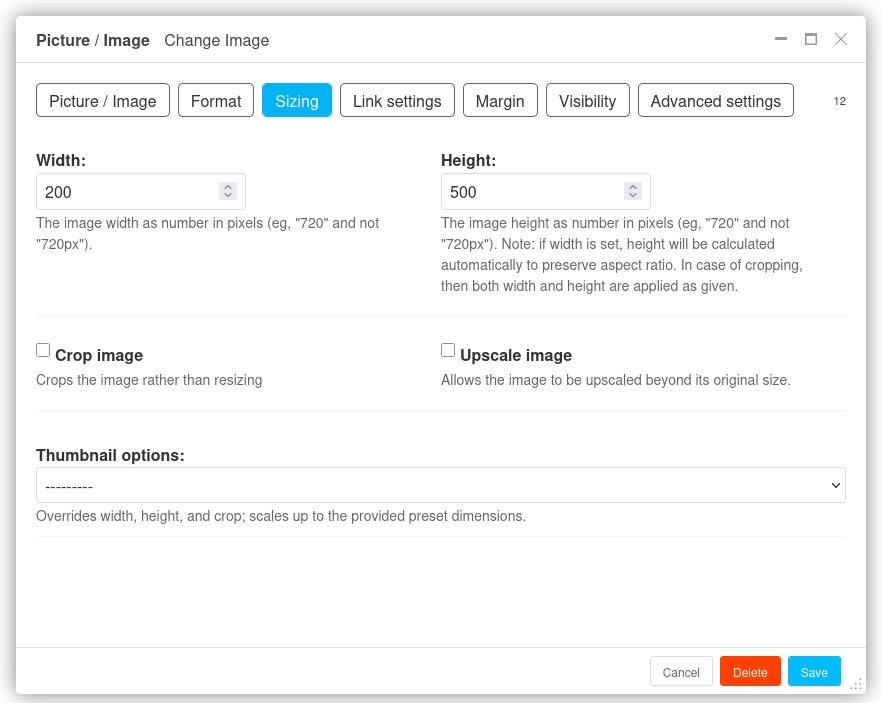Enable the Crop image checkbox
Image resolution: width=882 pixels, height=703 pixels.
[43, 349]
